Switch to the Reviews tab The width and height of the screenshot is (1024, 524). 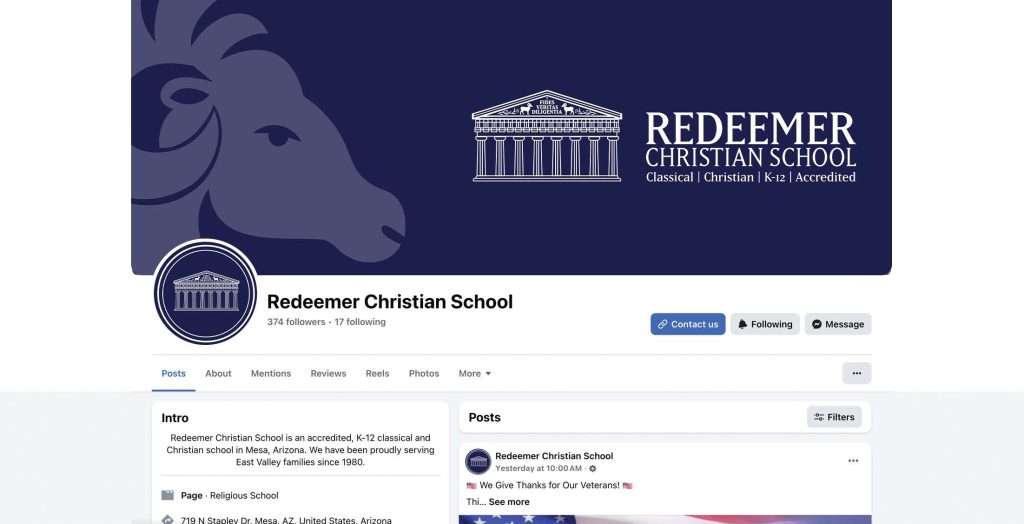tap(328, 374)
